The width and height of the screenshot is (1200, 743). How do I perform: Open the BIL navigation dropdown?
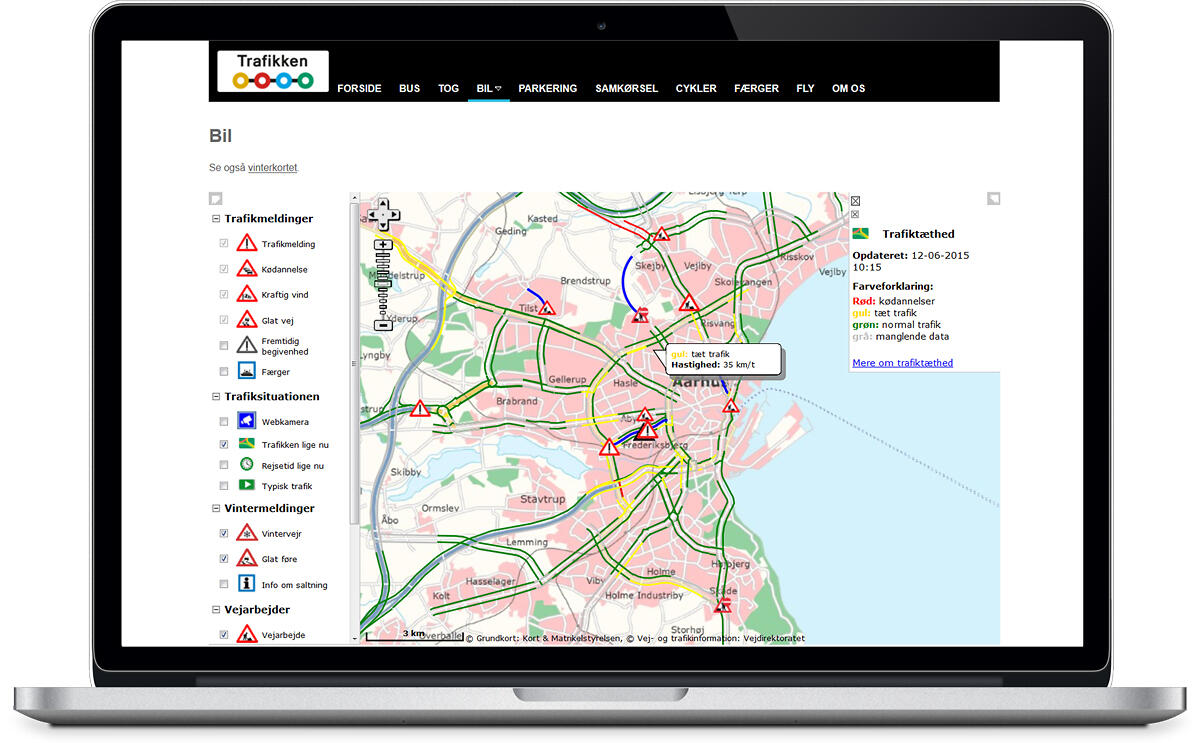coord(488,89)
